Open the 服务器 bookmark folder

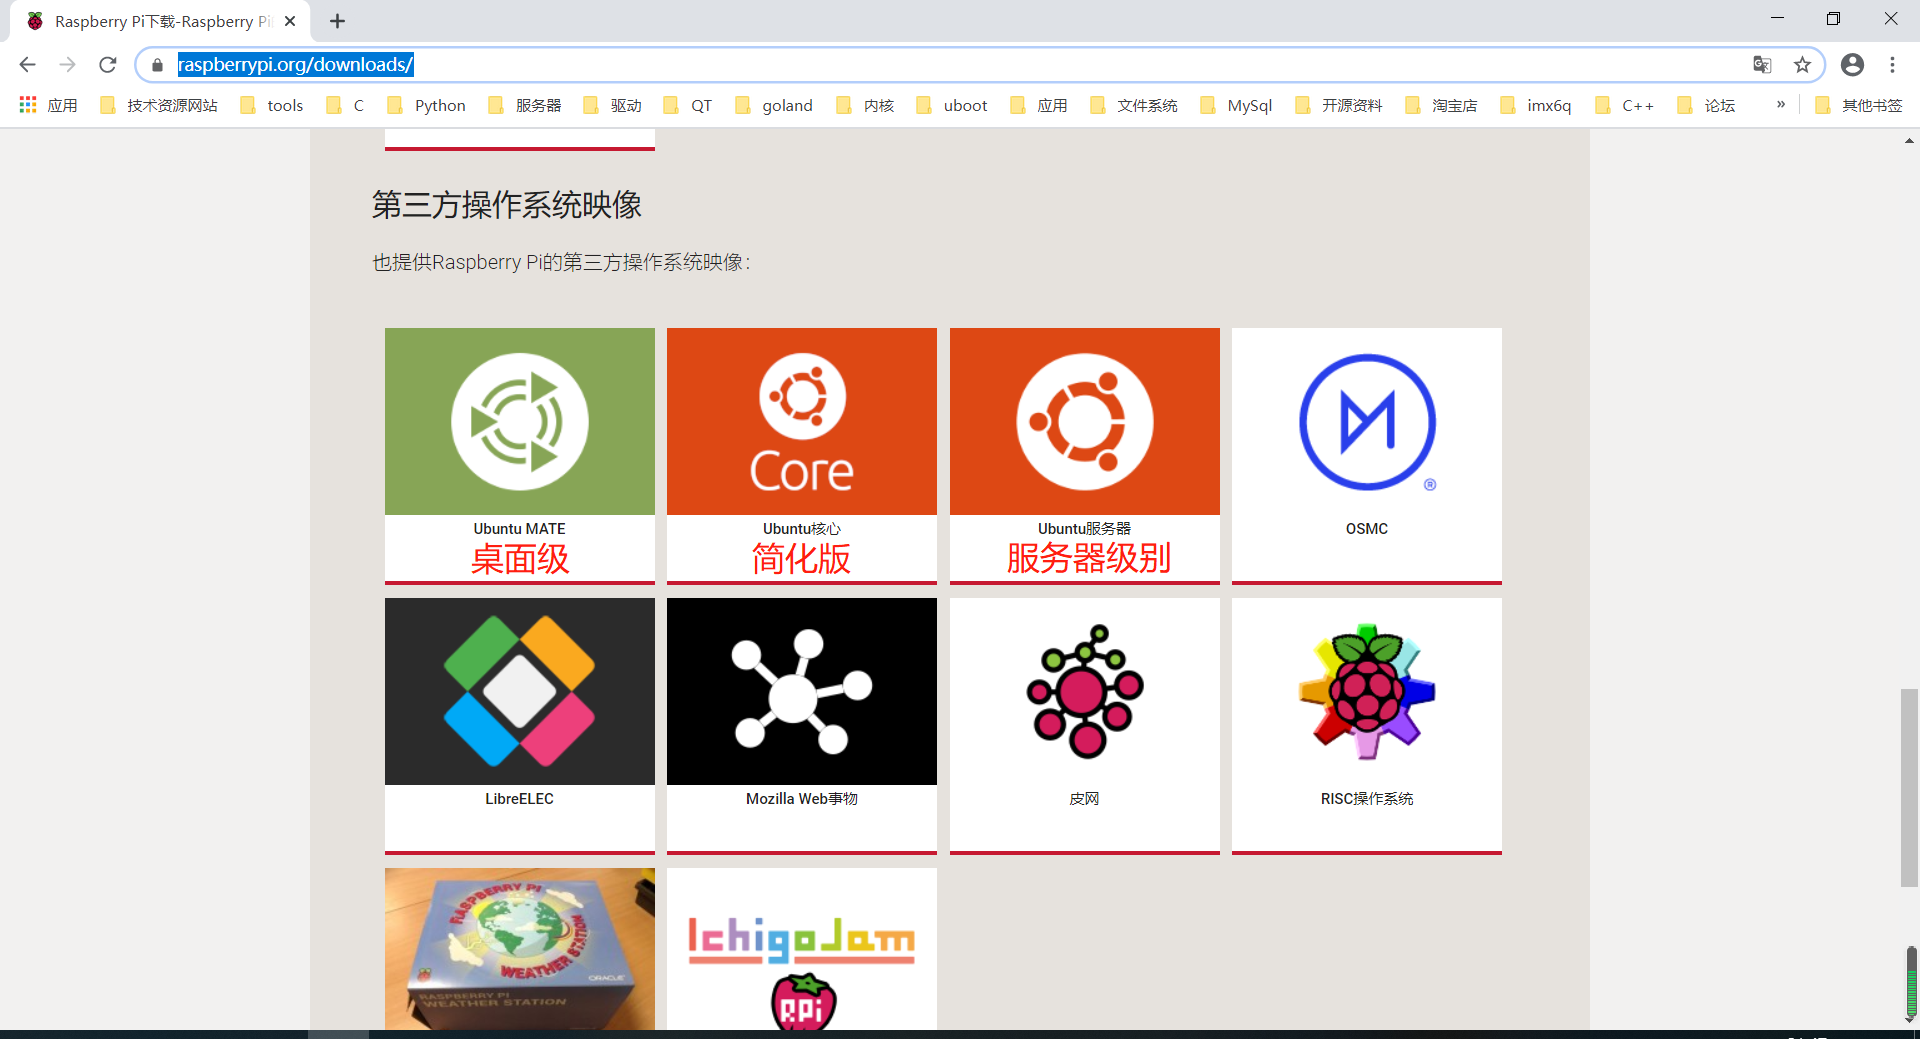524,105
